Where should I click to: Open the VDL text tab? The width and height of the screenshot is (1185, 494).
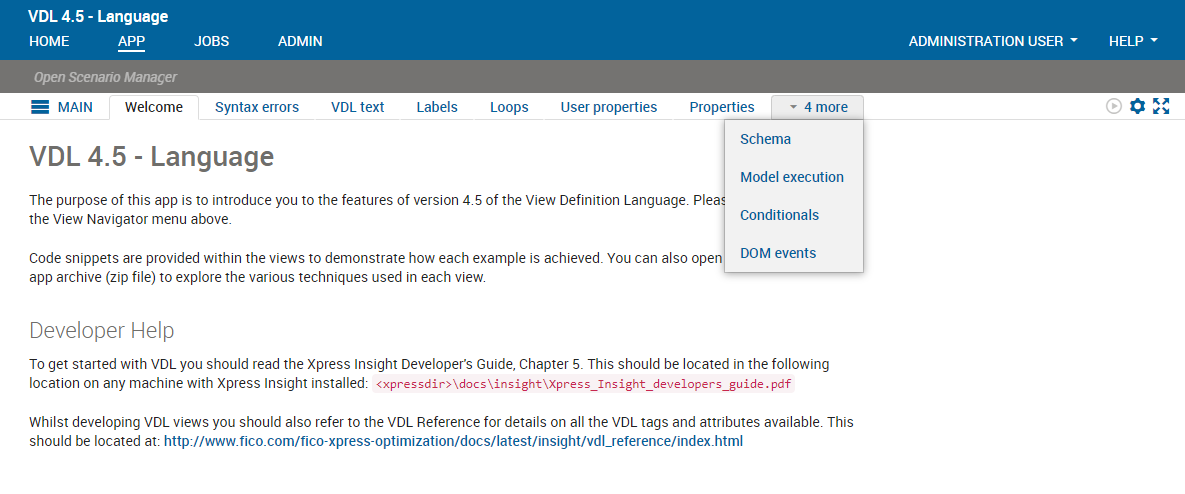[x=358, y=107]
